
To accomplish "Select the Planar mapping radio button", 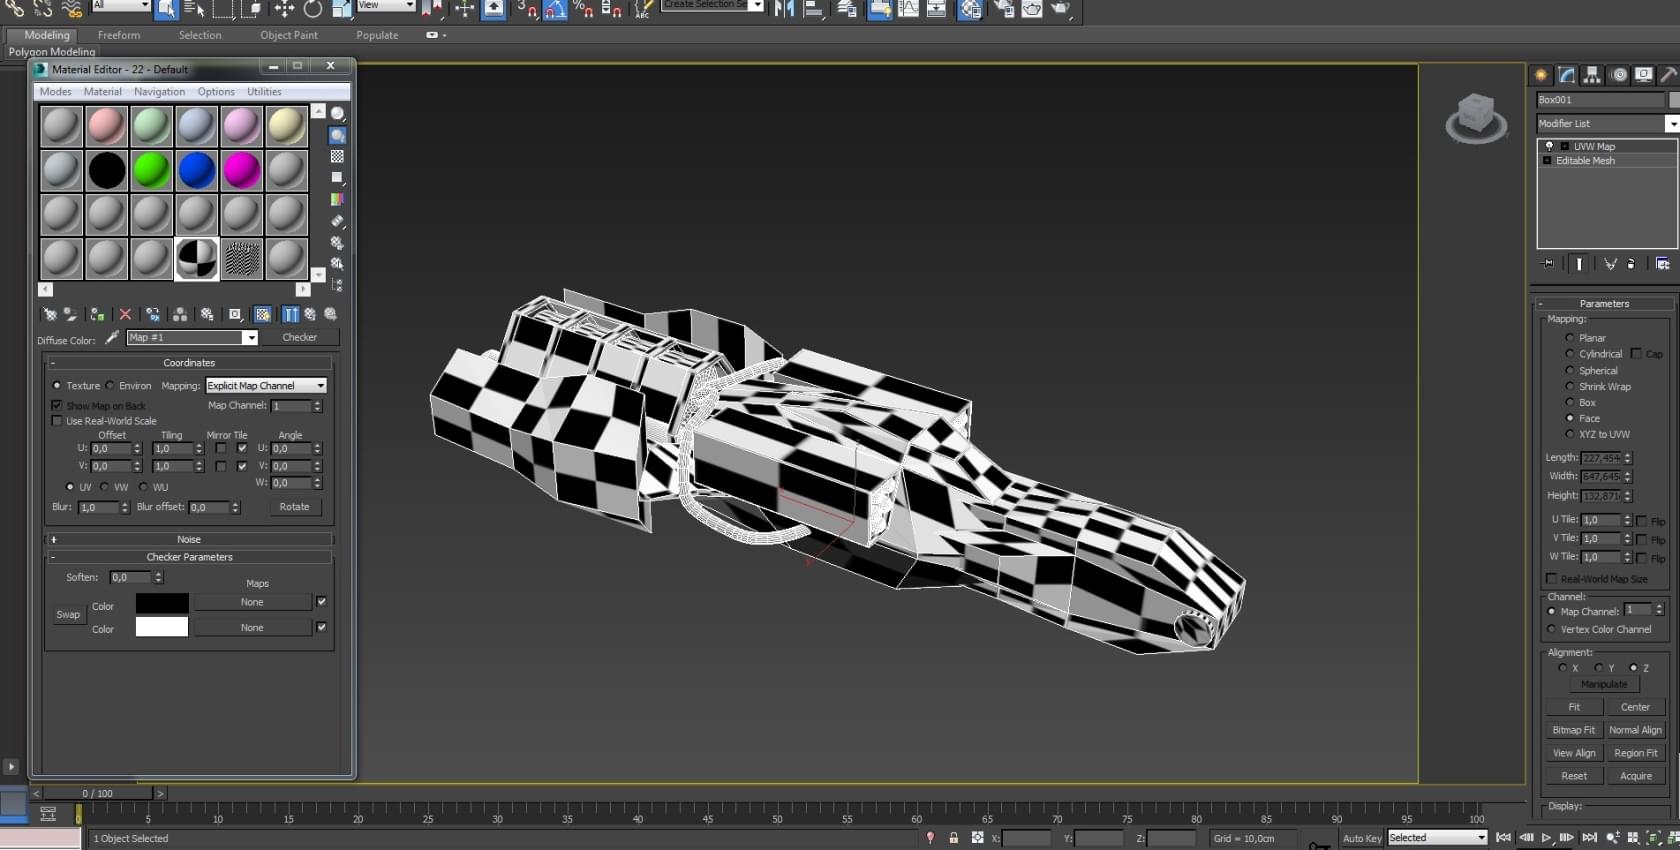I will [x=1569, y=338].
